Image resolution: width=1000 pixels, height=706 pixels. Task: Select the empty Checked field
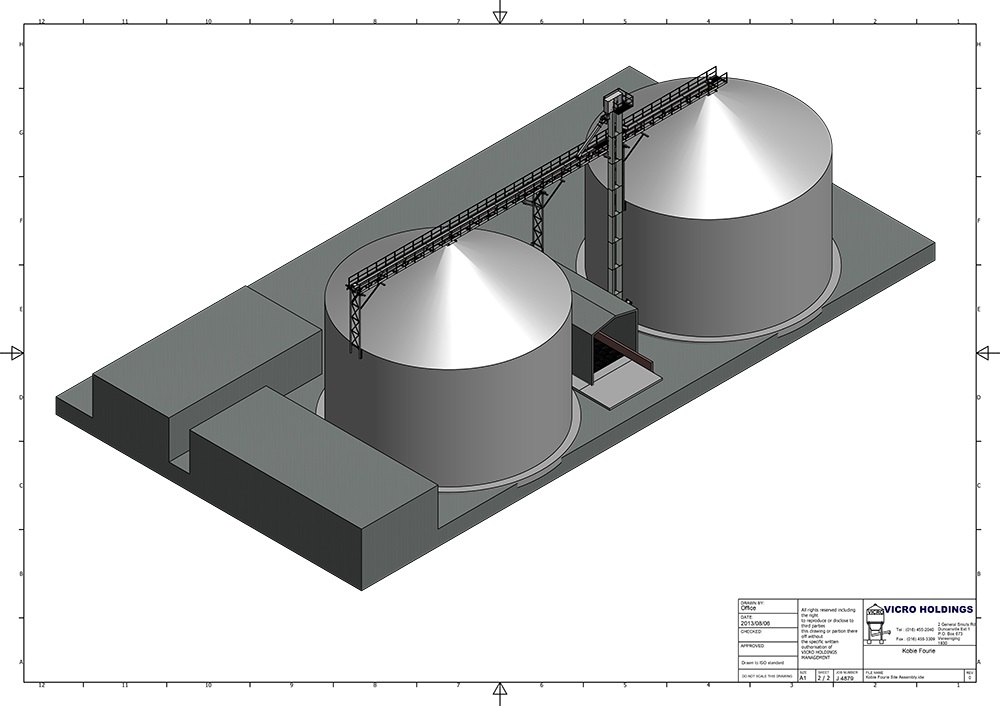click(x=766, y=637)
